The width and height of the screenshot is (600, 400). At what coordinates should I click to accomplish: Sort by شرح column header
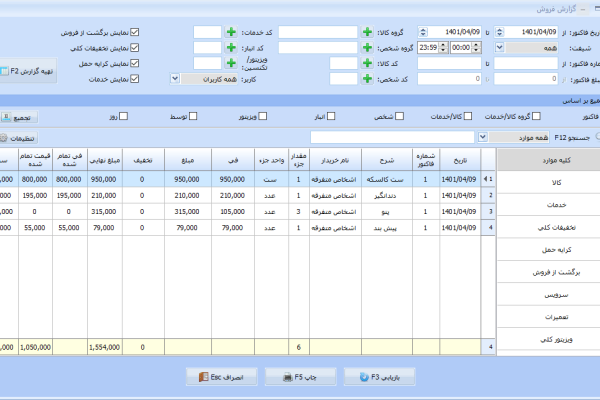[387, 160]
